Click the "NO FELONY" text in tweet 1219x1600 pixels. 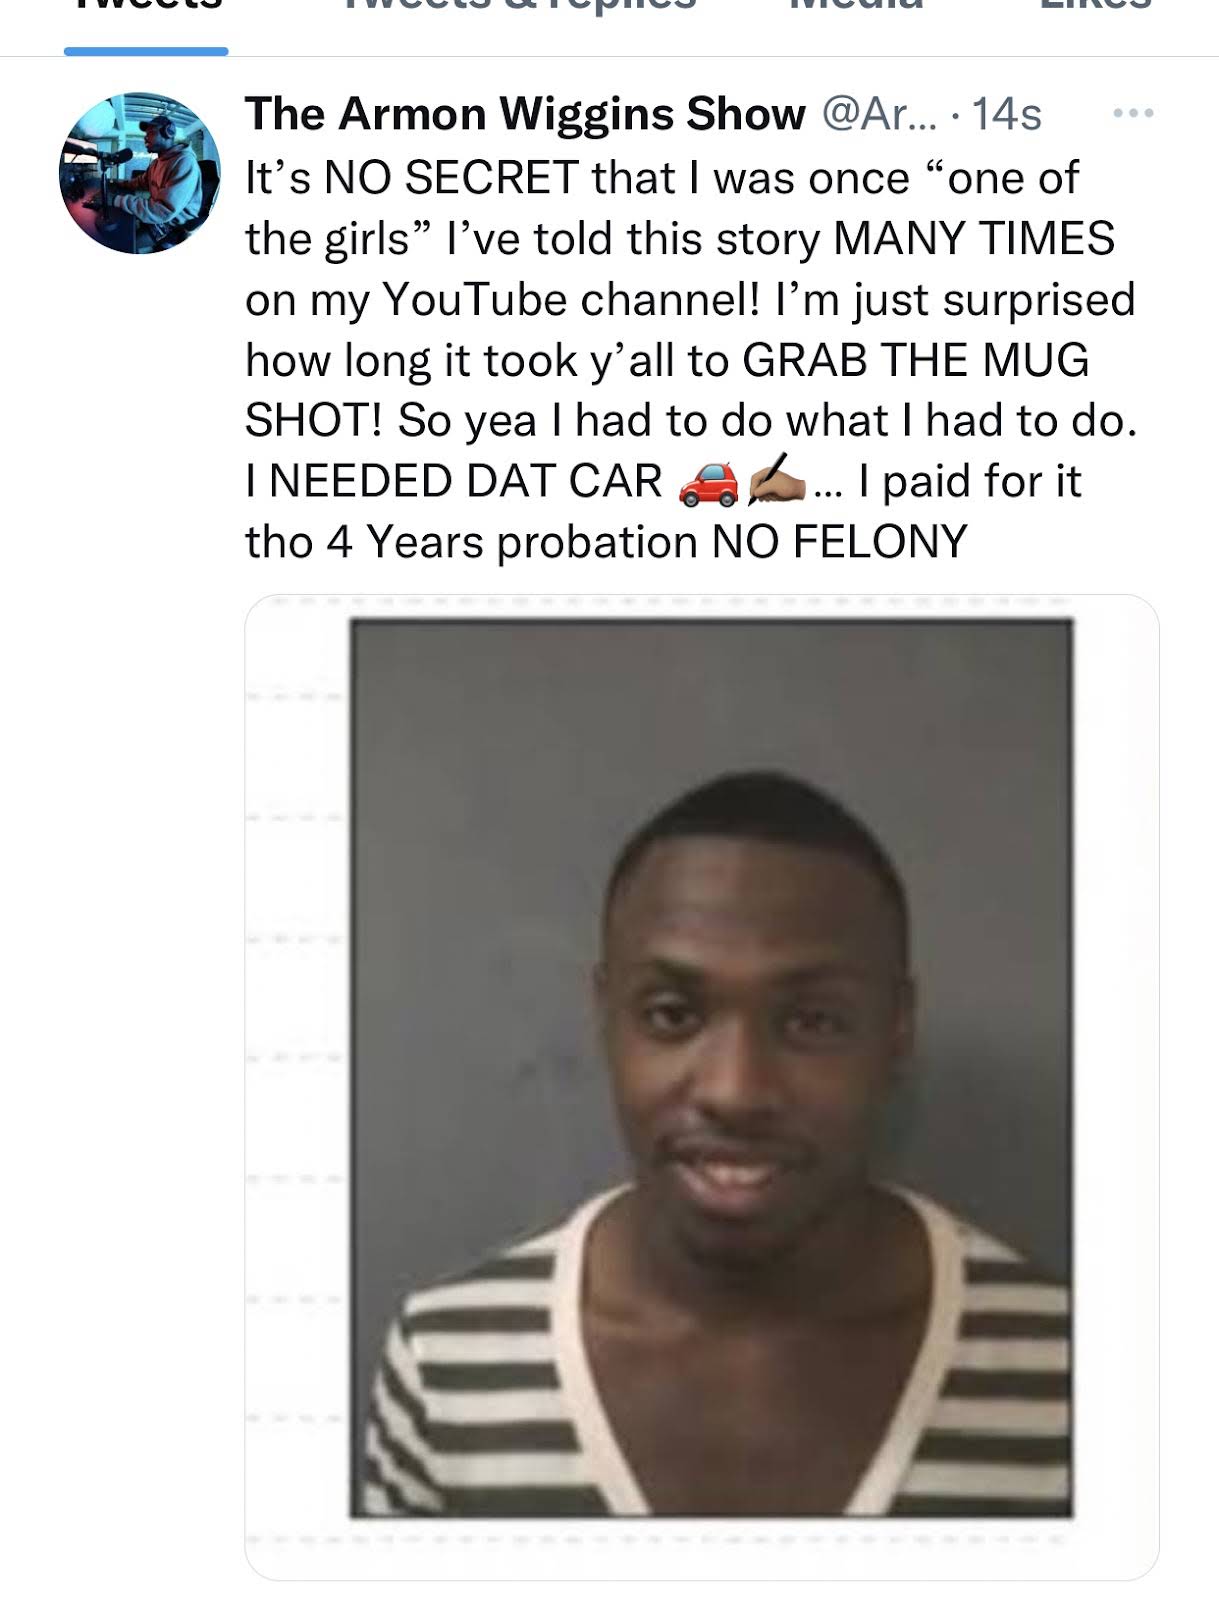pyautogui.click(x=839, y=542)
